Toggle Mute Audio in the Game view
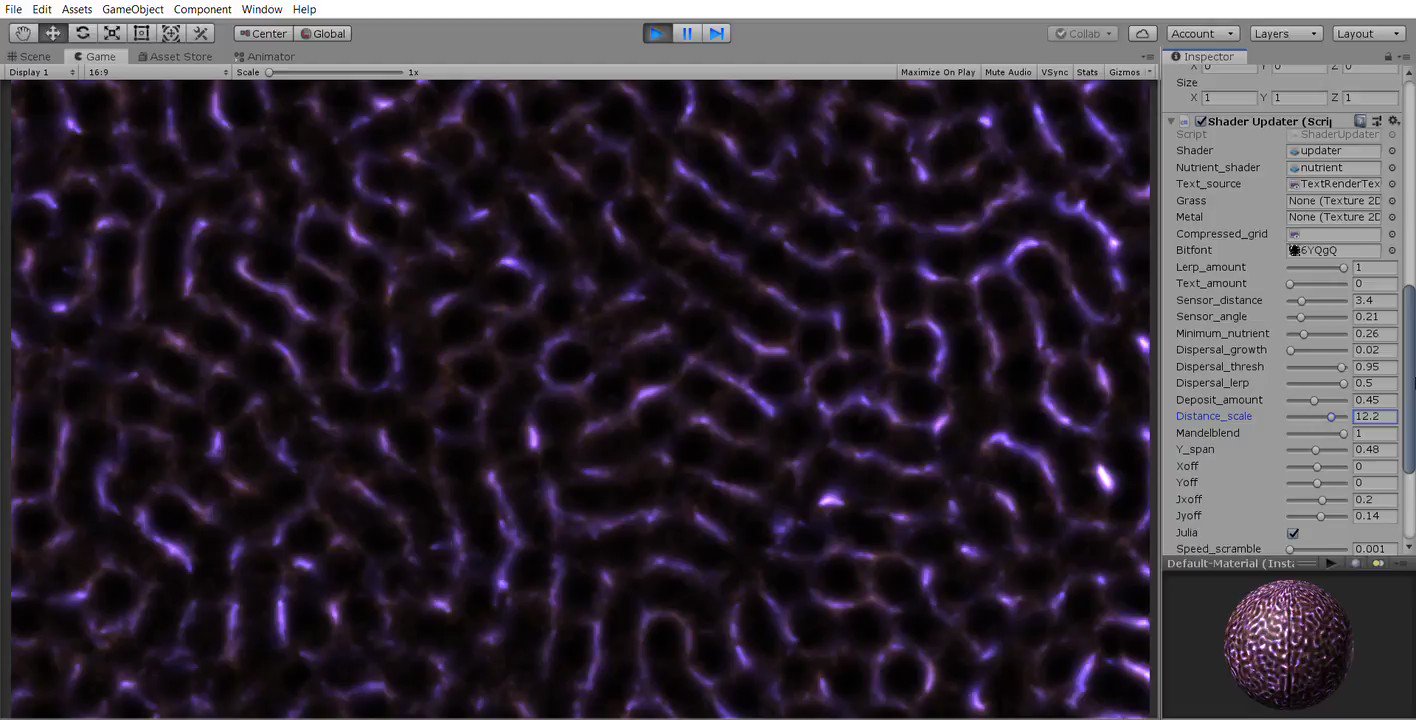 click(x=1008, y=71)
